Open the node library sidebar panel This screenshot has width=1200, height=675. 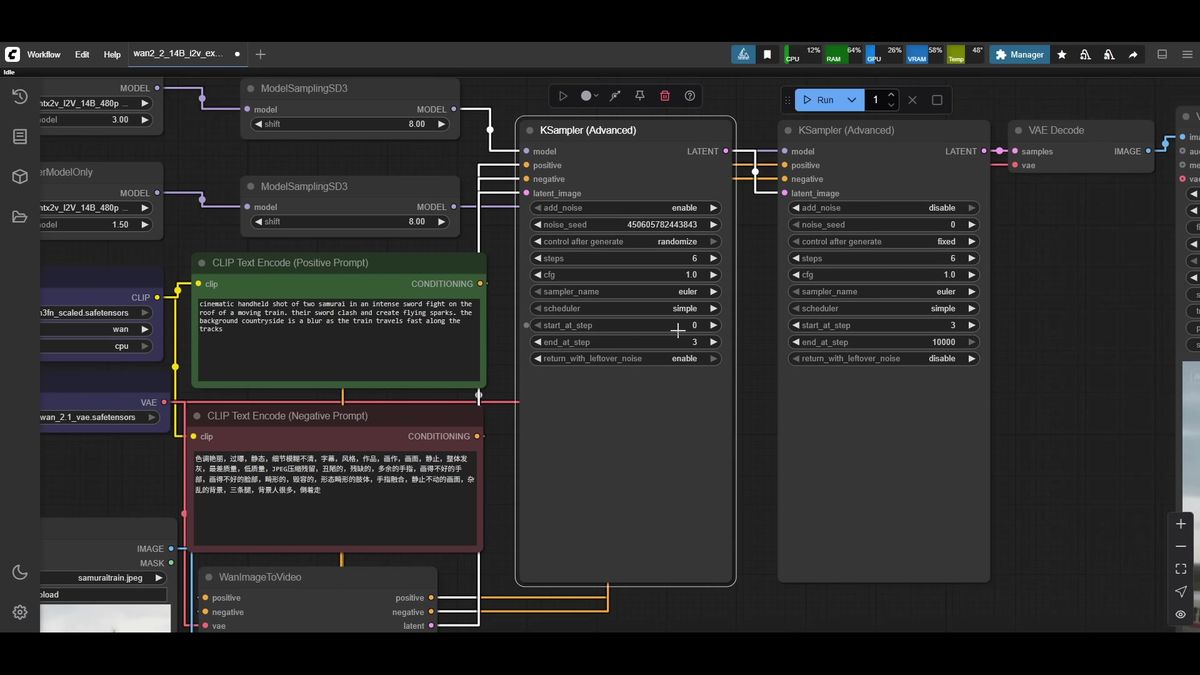19,136
